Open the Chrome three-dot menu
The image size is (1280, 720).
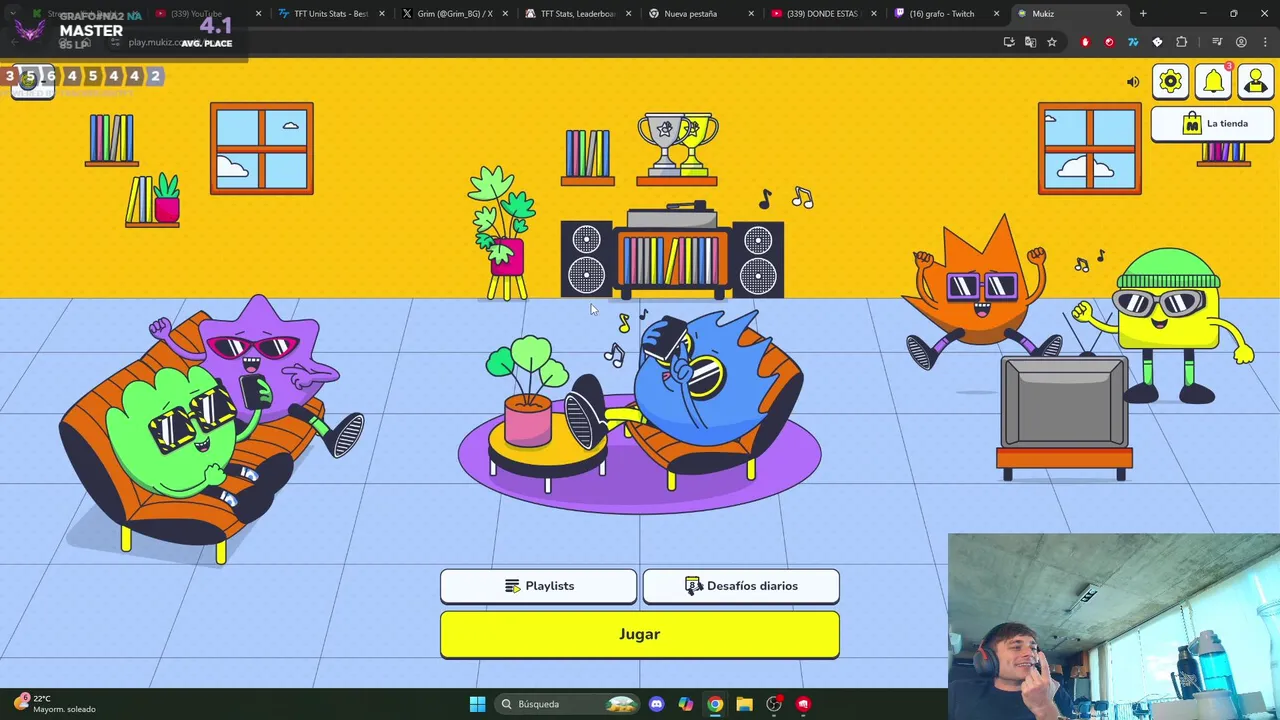tap(1265, 42)
